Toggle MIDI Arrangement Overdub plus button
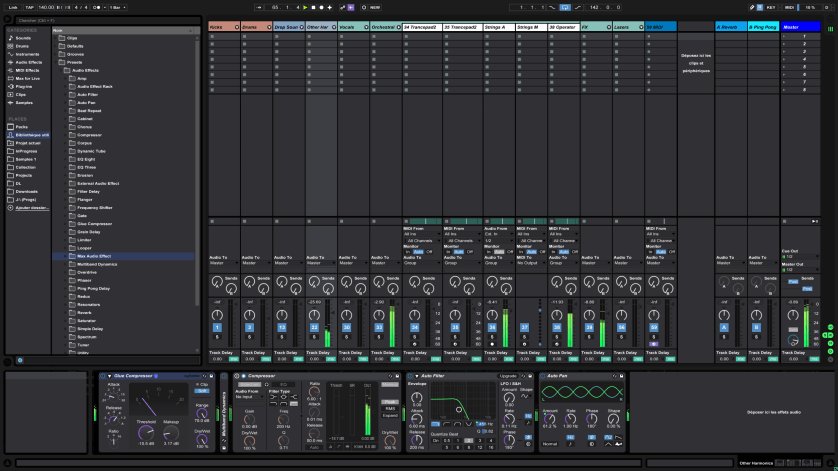The height and width of the screenshot is (471, 838). [329, 7]
